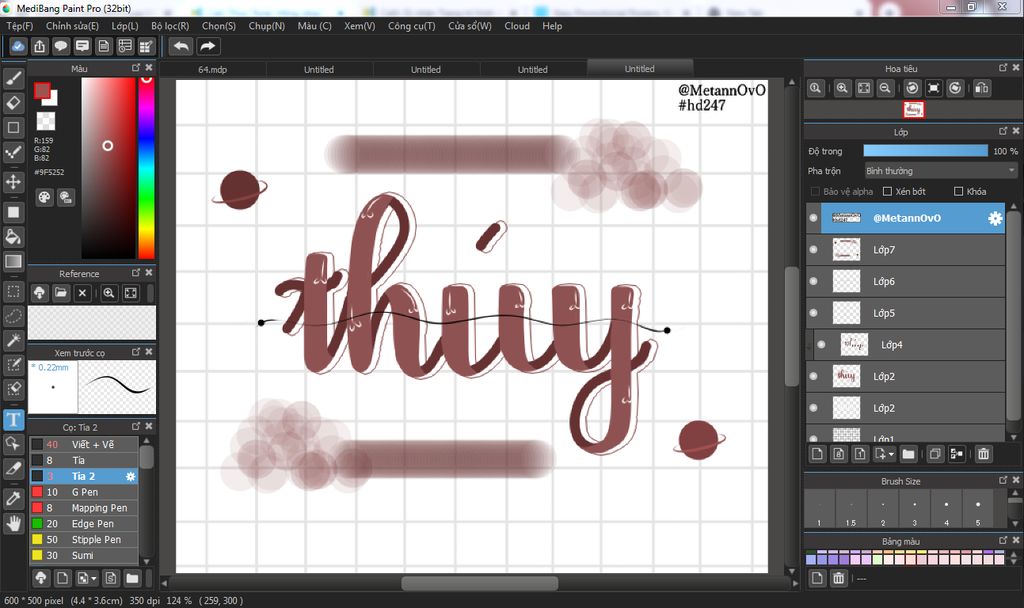The image size is (1024, 608).
Task: Select the Stipple Pen brush
Action: [84, 539]
